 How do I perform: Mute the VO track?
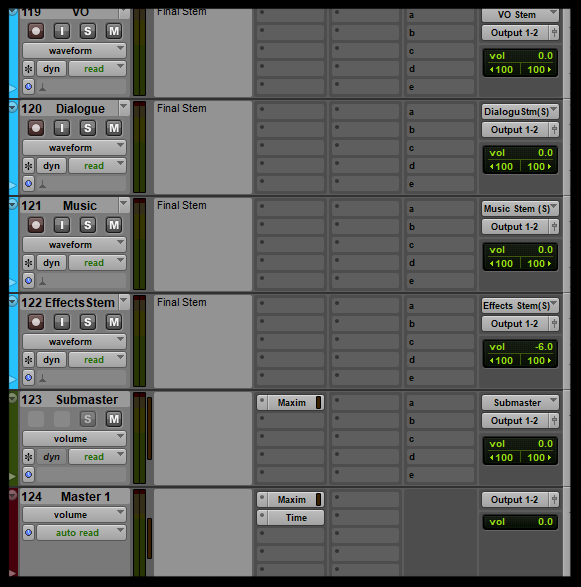tap(114, 31)
